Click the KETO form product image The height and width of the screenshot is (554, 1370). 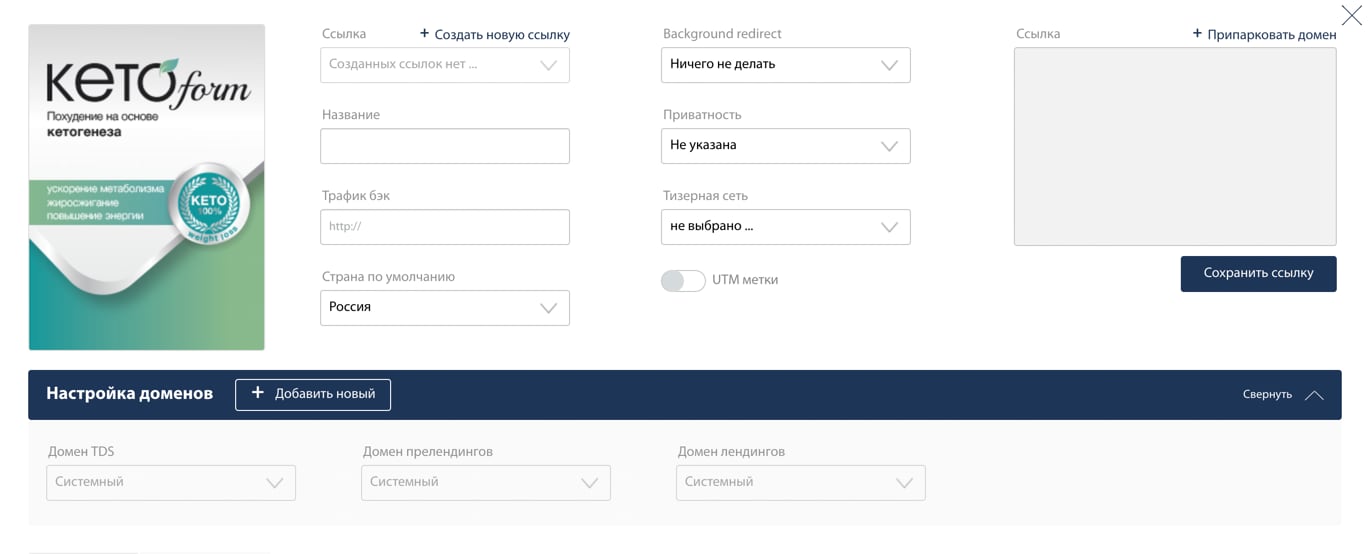click(x=147, y=187)
